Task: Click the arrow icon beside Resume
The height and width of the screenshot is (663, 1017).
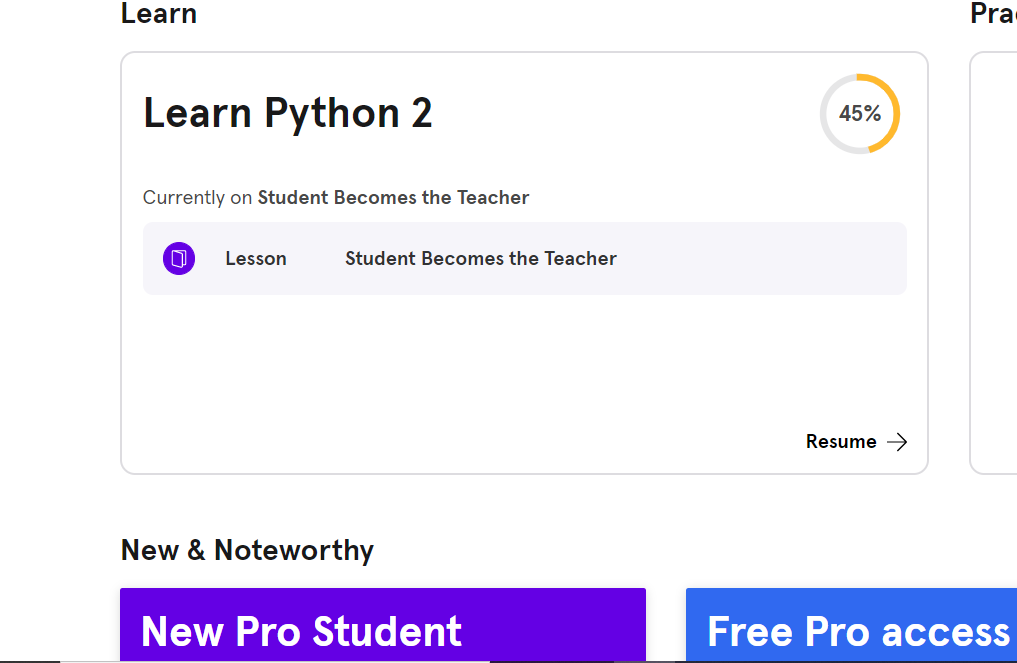Action: [897, 442]
